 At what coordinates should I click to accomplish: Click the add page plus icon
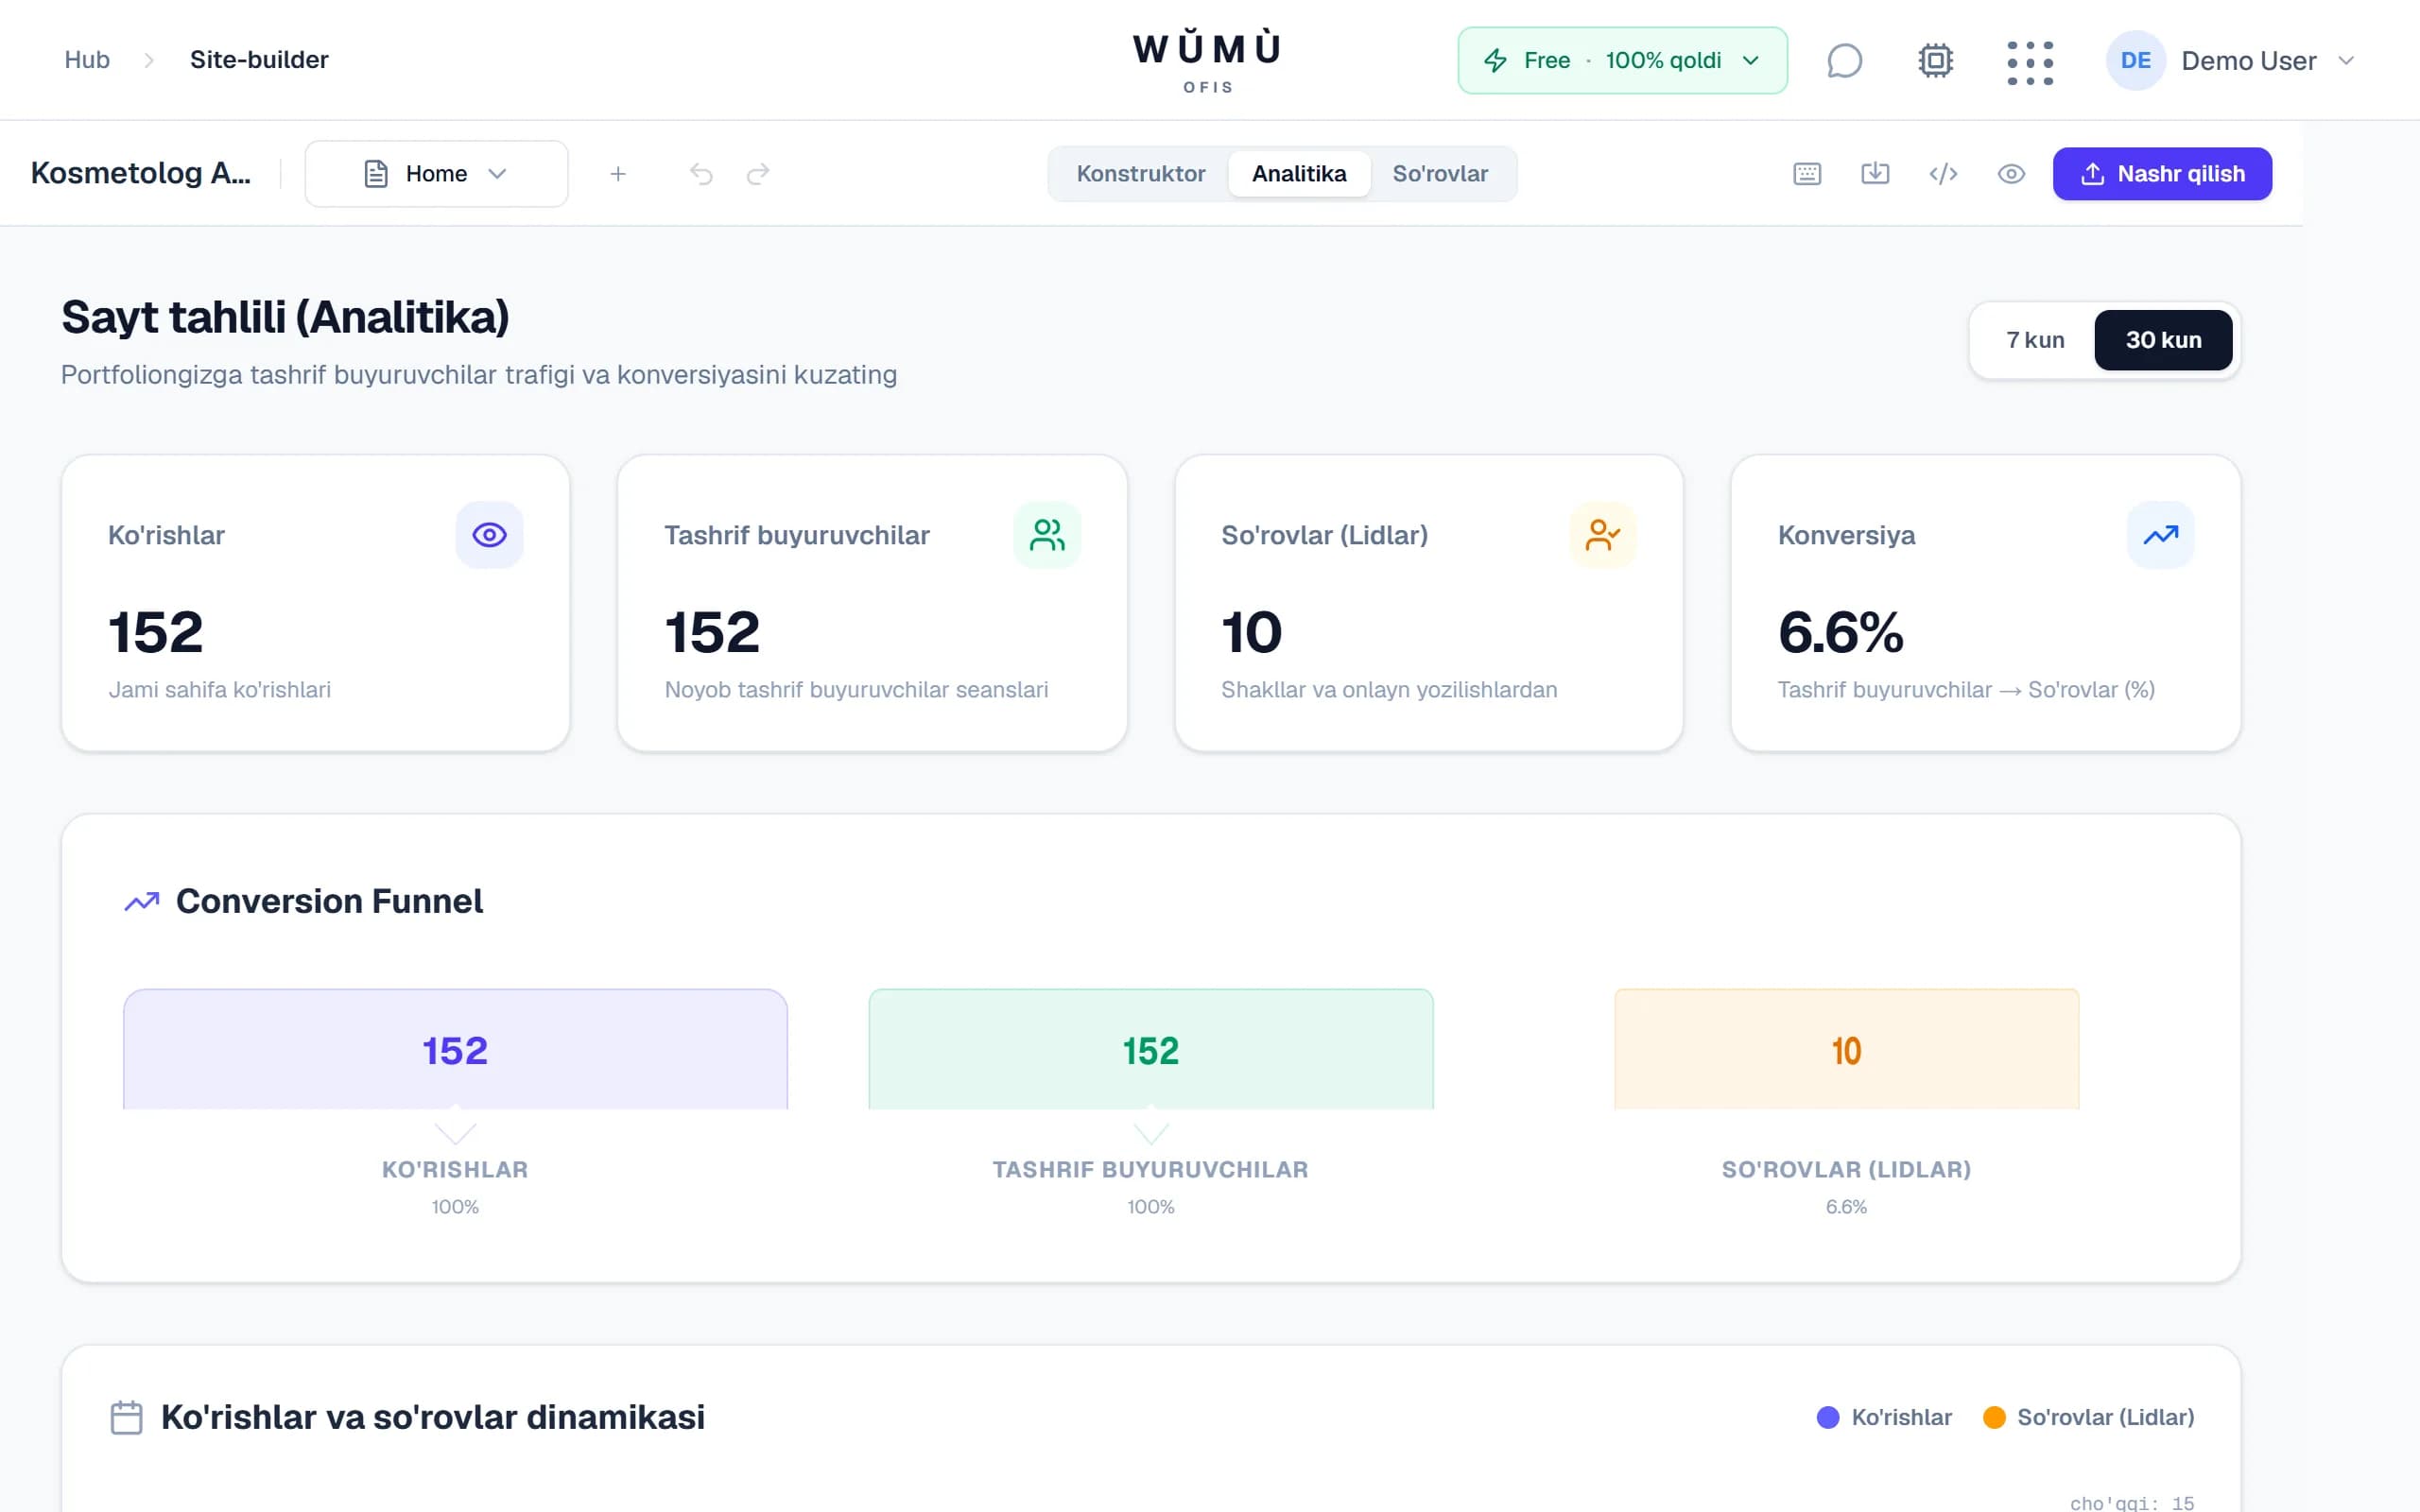[x=618, y=174]
